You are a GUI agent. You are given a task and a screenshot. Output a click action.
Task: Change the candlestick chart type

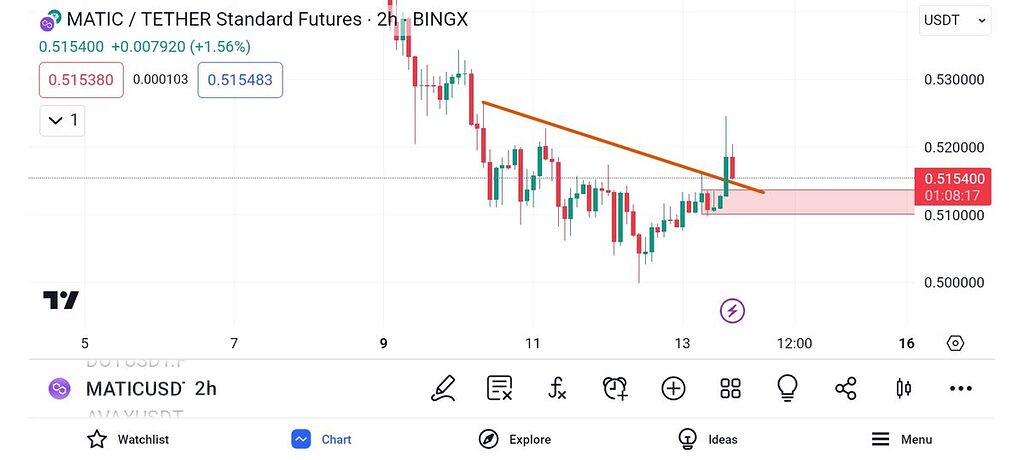click(x=904, y=388)
